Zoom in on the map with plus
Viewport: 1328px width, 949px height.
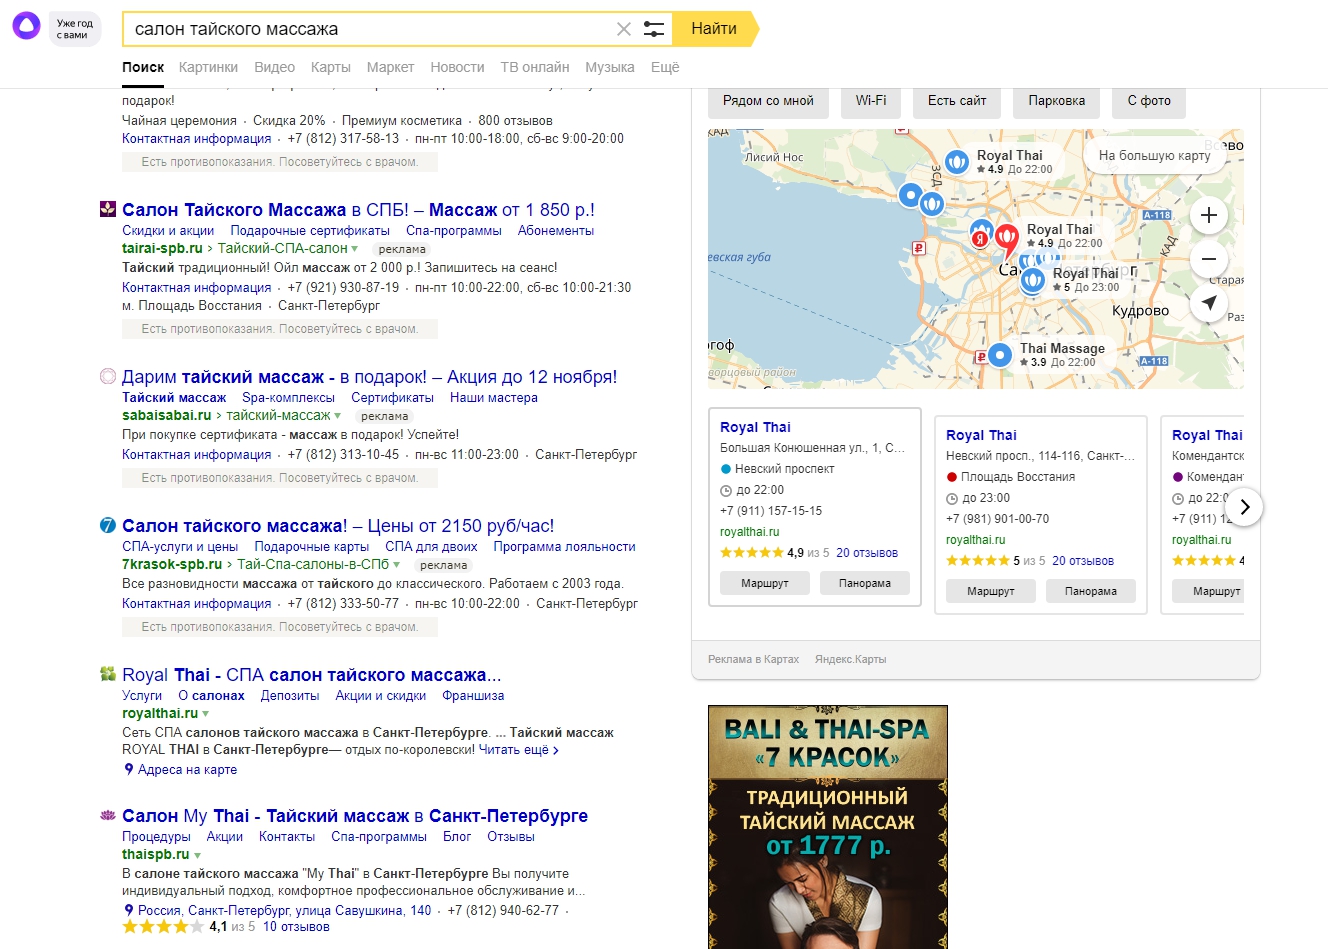[x=1208, y=215]
